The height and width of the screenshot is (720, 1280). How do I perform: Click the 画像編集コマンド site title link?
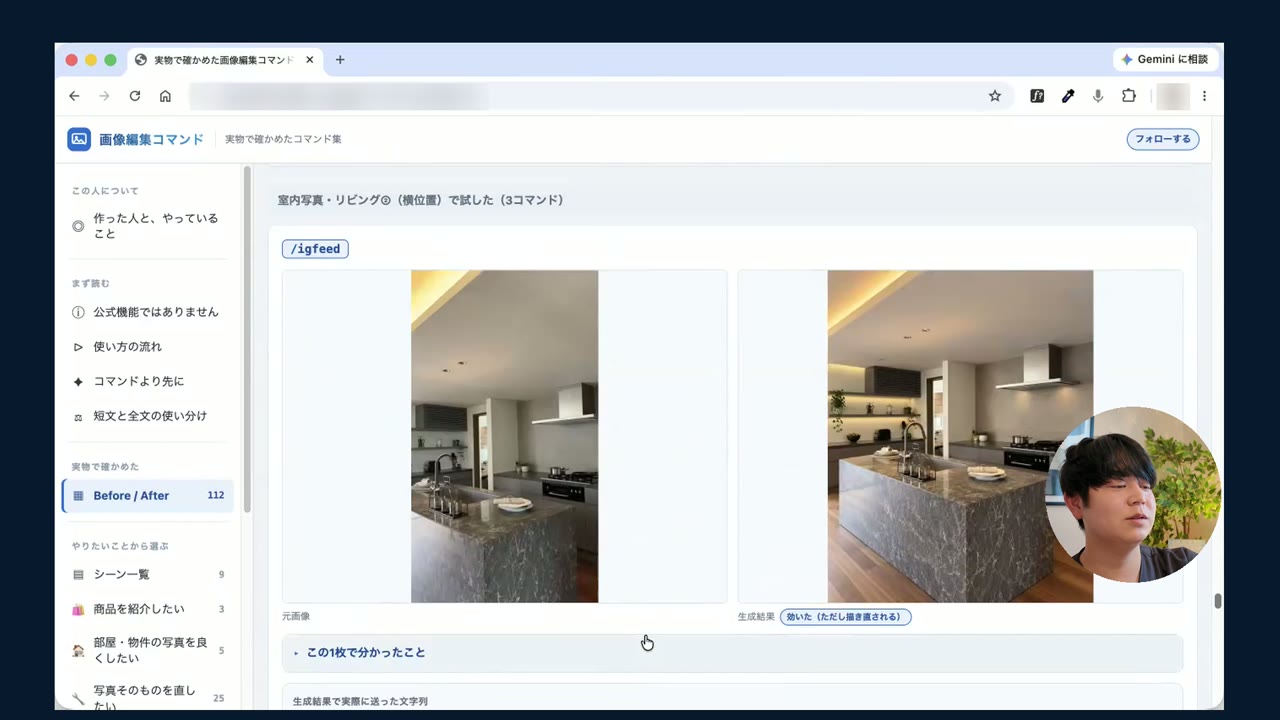pyautogui.click(x=151, y=139)
